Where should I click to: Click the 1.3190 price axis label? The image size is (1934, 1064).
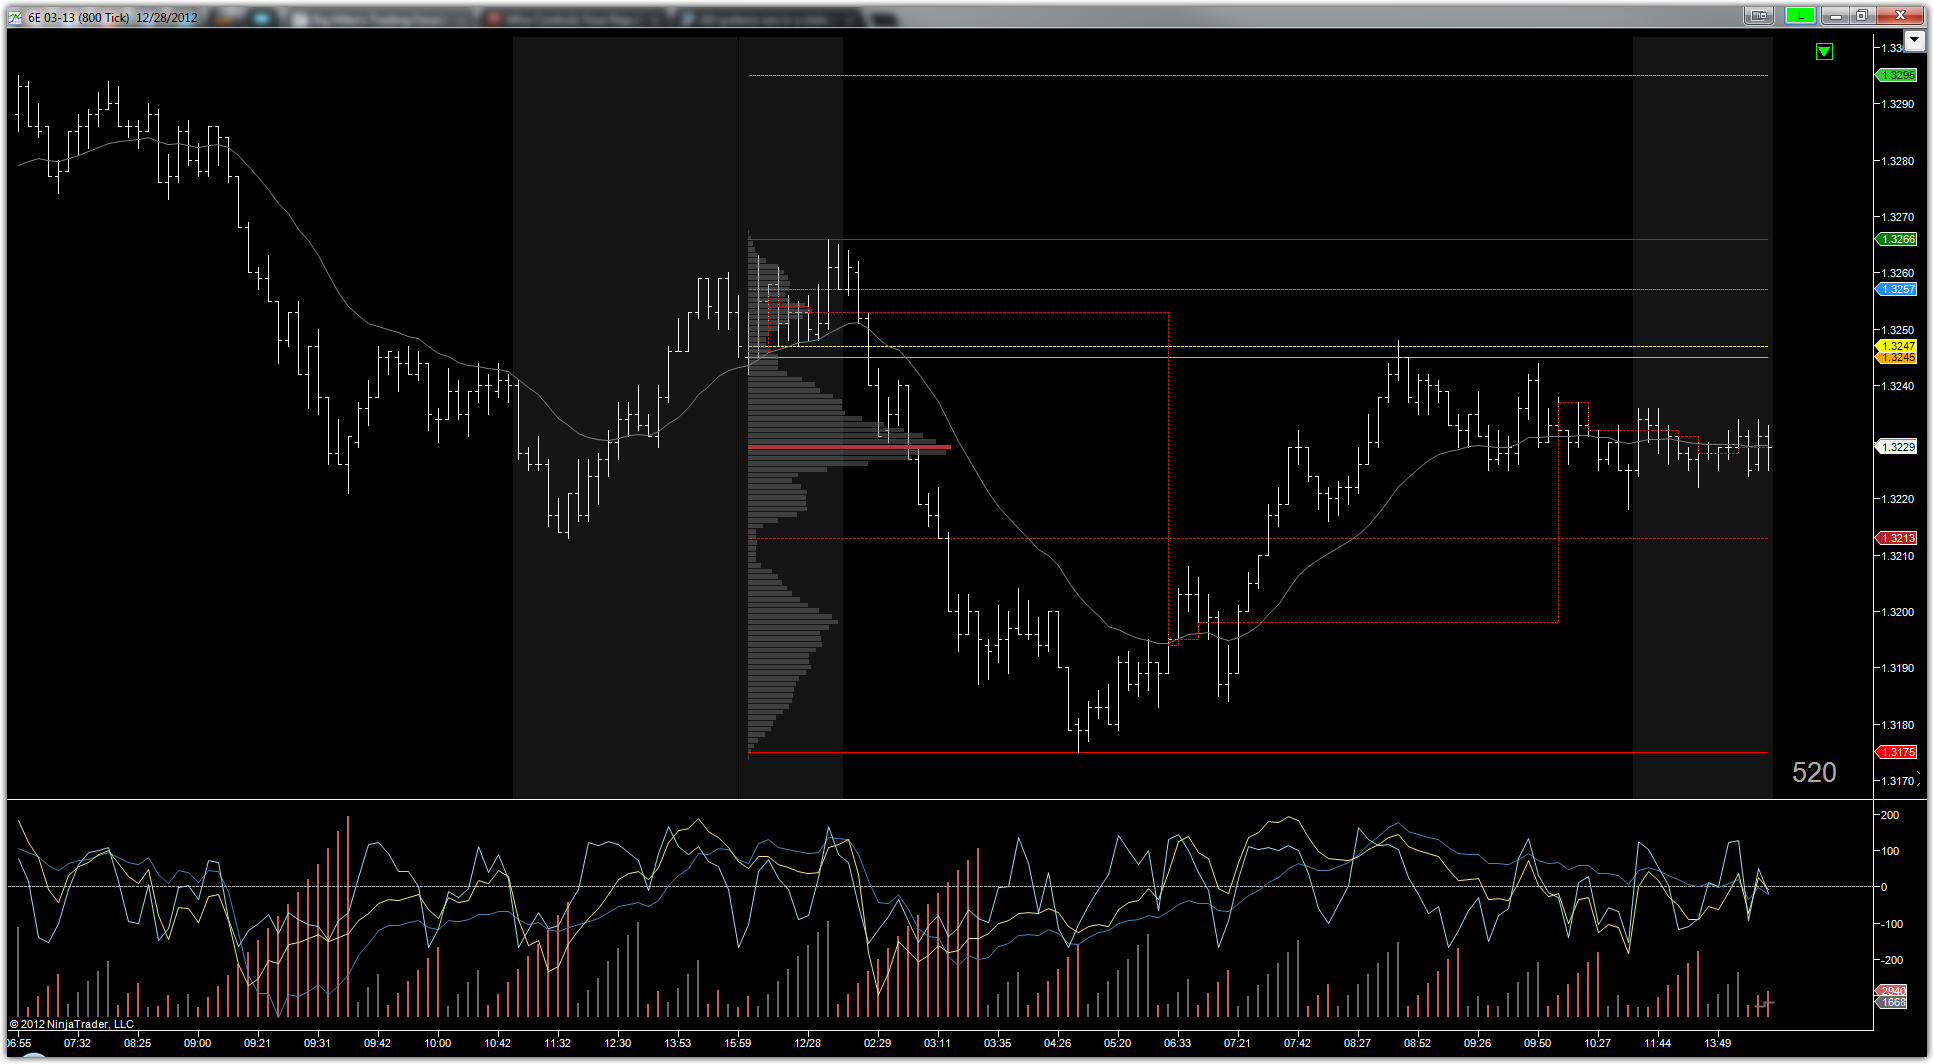[1898, 668]
